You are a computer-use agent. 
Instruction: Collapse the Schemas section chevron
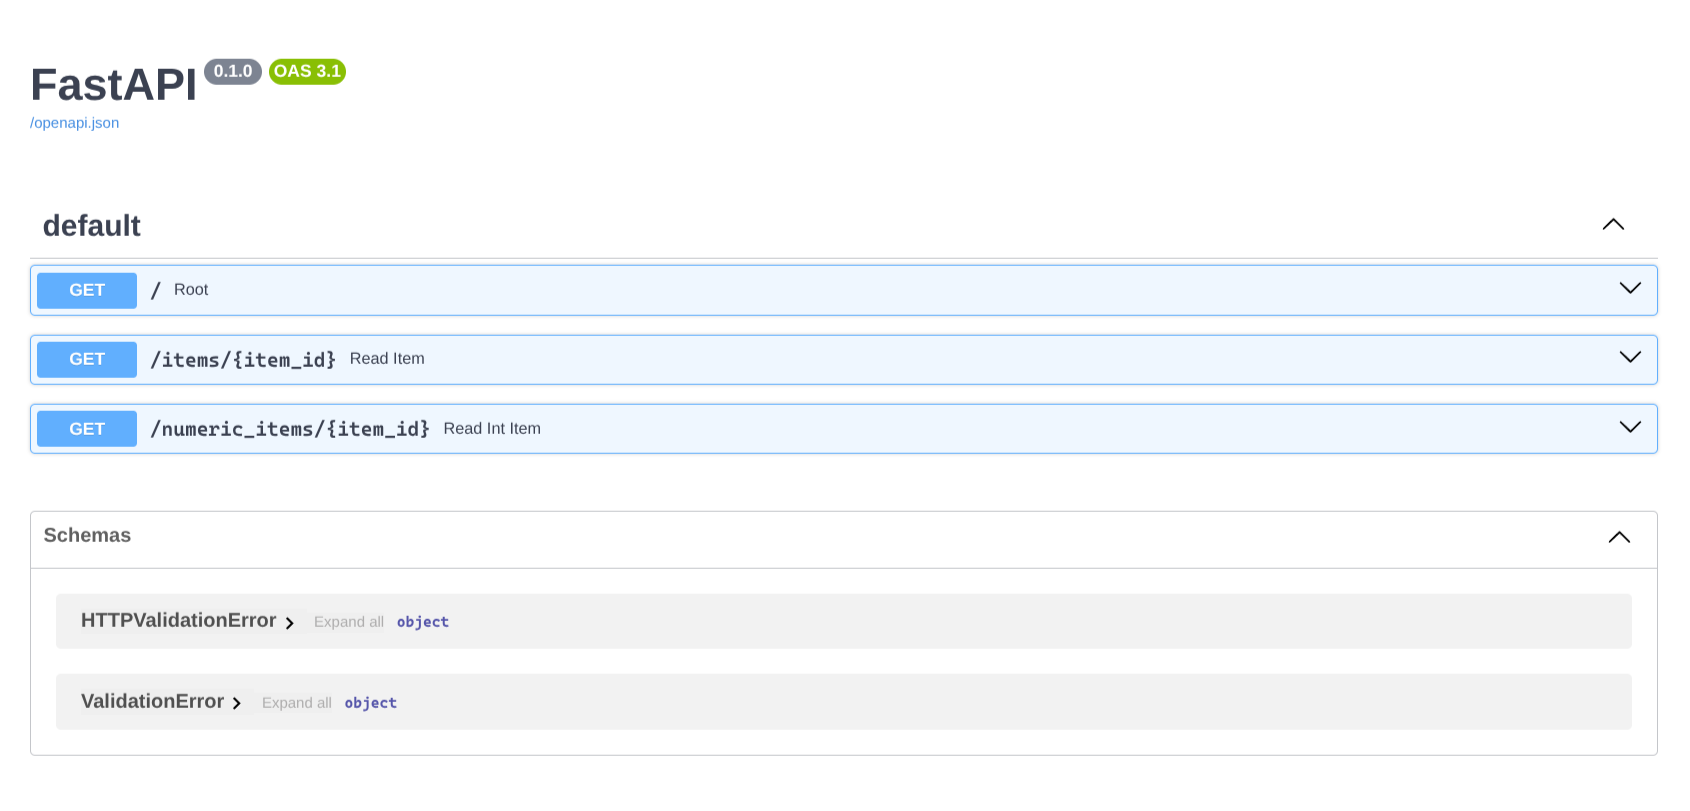point(1619,537)
